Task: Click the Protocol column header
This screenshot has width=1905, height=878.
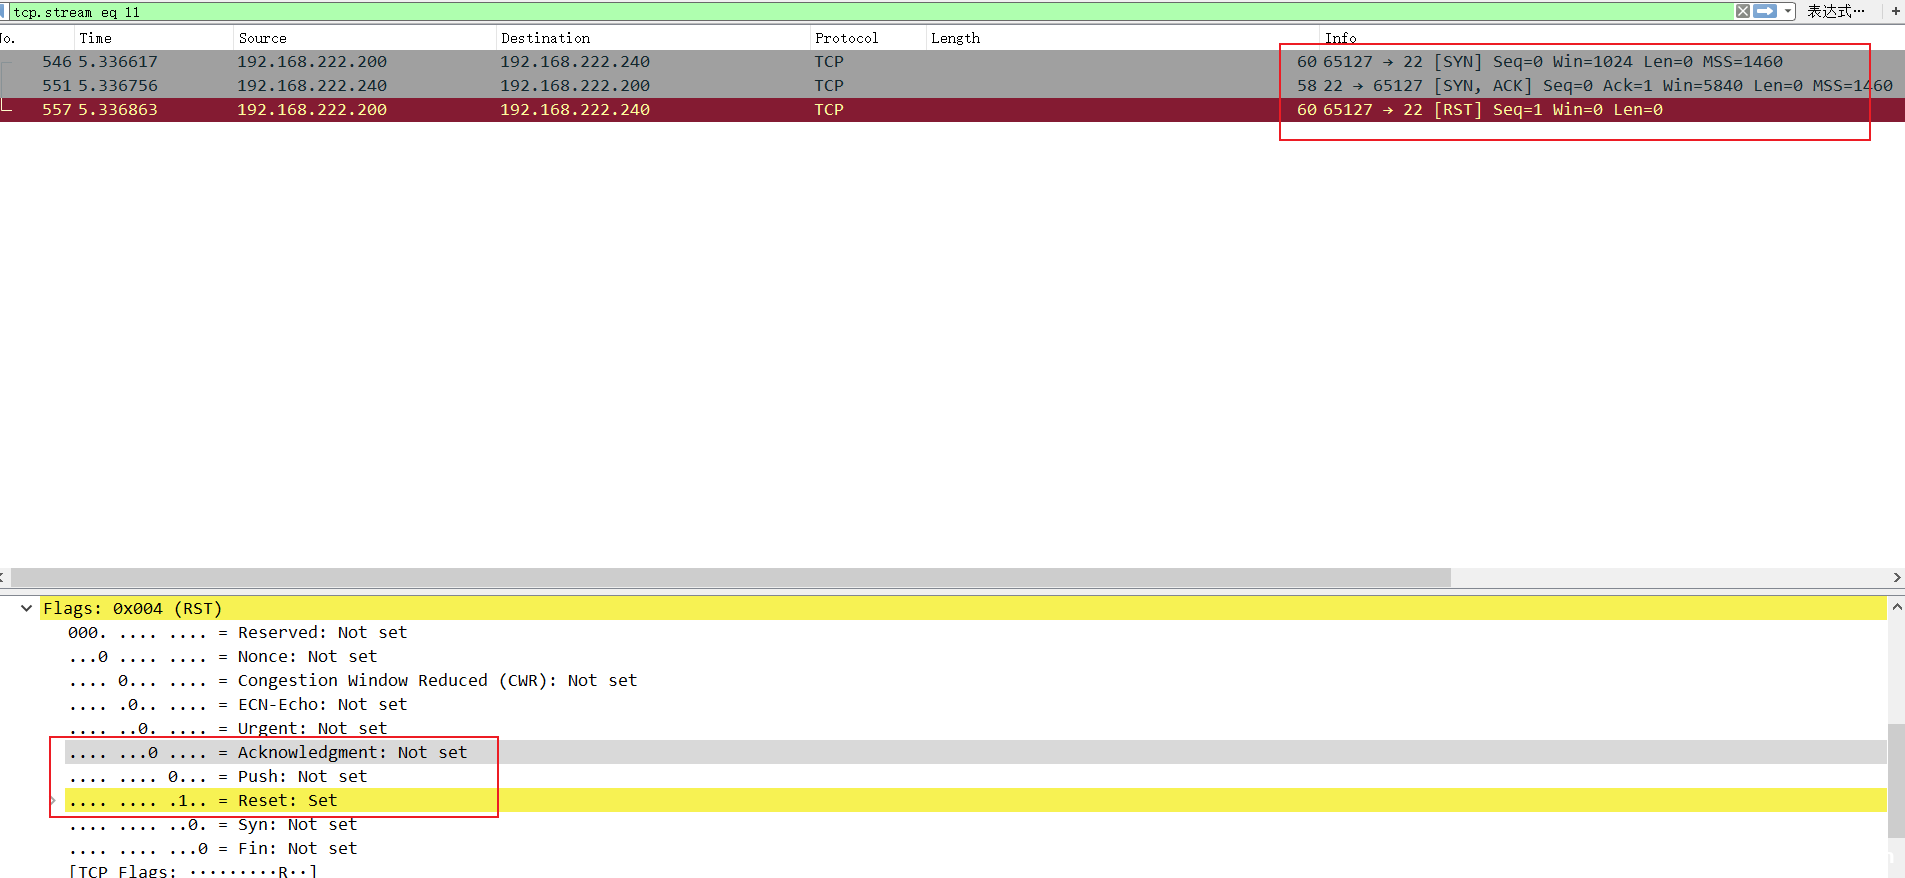Action: pos(846,38)
